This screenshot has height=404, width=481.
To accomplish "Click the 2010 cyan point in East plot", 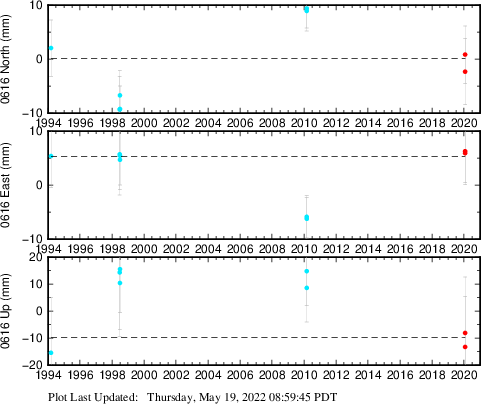I will click(x=307, y=218).
